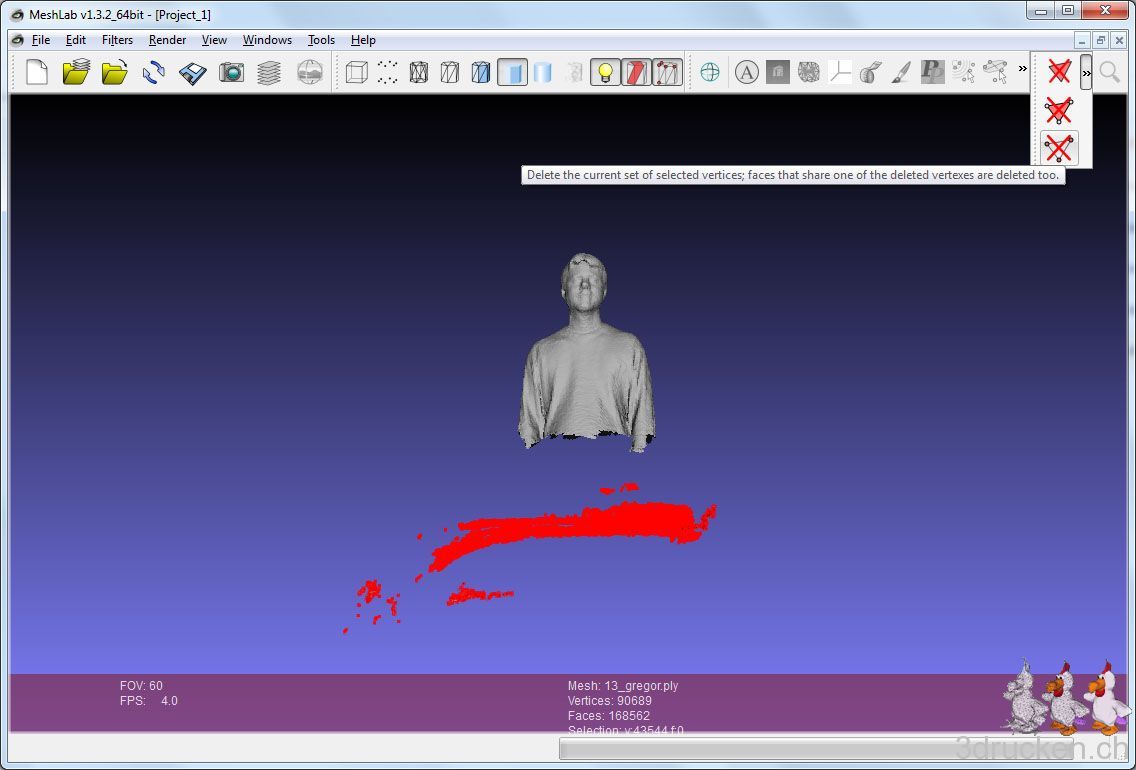The image size is (1136, 770).
Task: Click the 'Mesh: 13_gregor.ply' text
Action: point(623,685)
